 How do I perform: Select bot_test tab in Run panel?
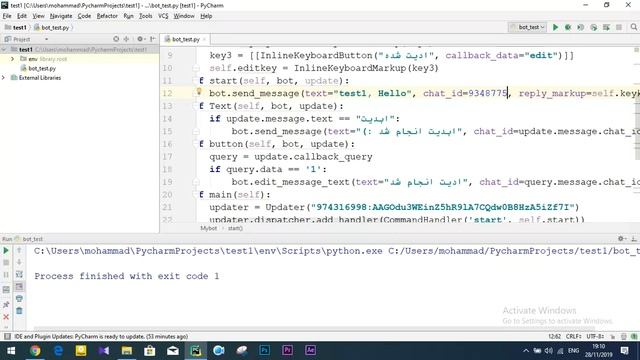click(29, 239)
